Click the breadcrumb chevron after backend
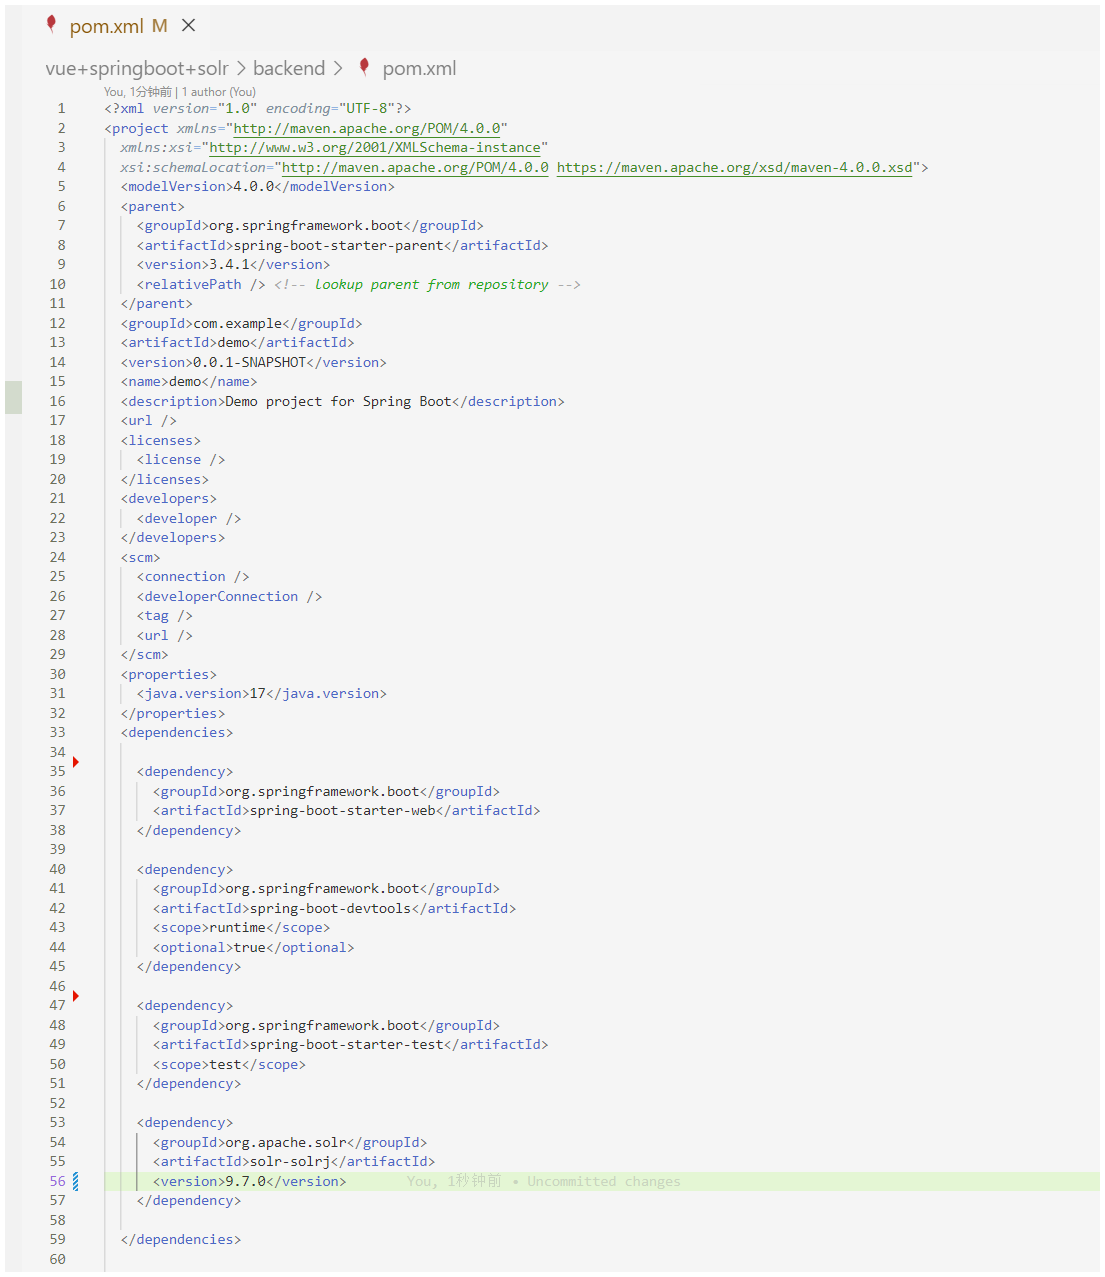This screenshot has width=1105, height=1277. click(x=338, y=68)
